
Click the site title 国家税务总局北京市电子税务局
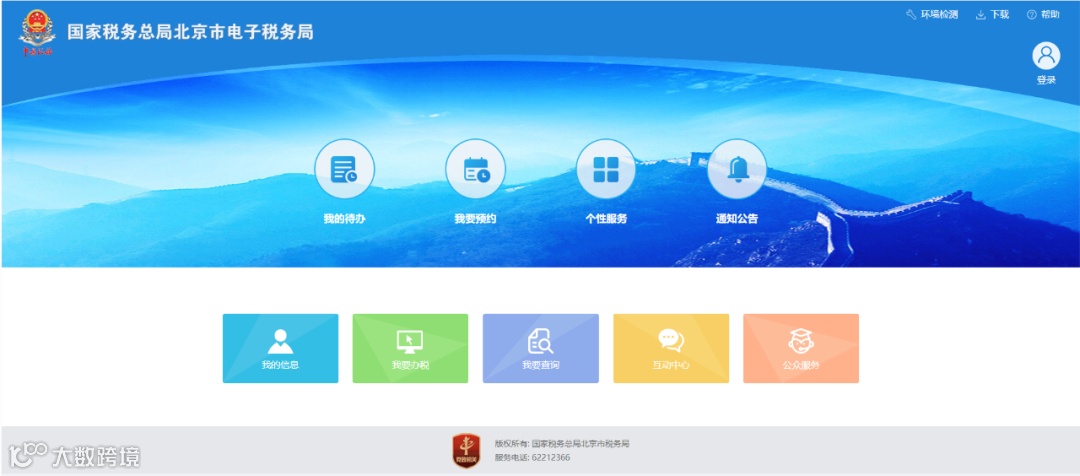(x=190, y=32)
